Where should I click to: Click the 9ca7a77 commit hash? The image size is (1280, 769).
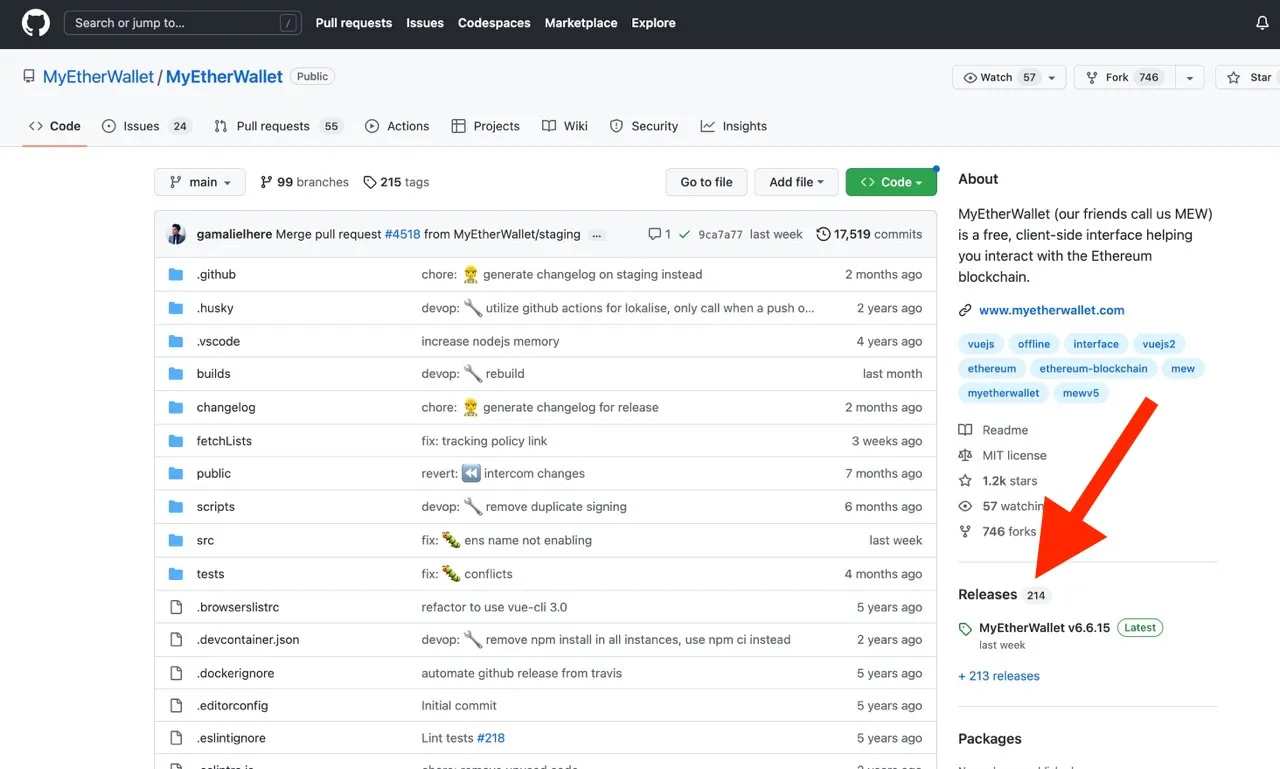click(x=720, y=235)
